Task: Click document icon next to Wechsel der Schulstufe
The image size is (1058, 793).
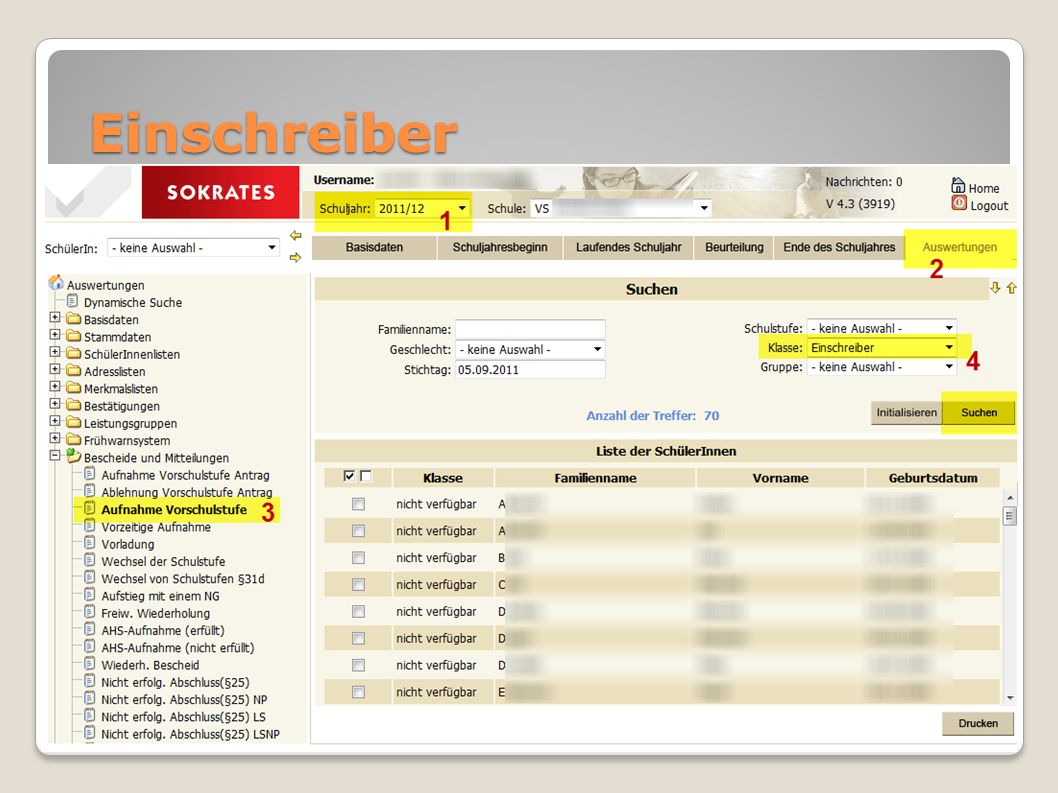Action: point(90,560)
